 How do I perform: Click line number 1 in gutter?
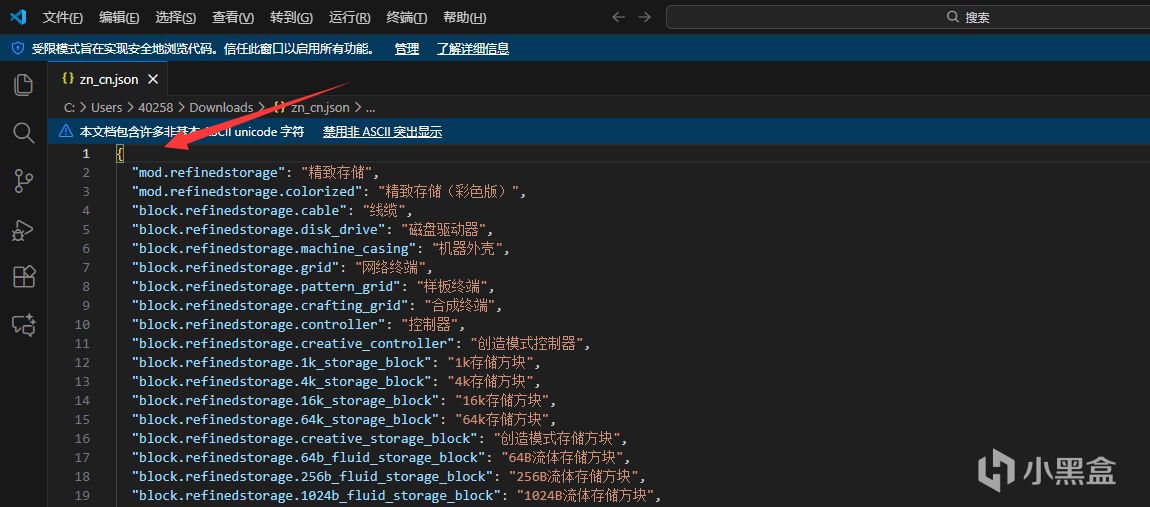86,153
